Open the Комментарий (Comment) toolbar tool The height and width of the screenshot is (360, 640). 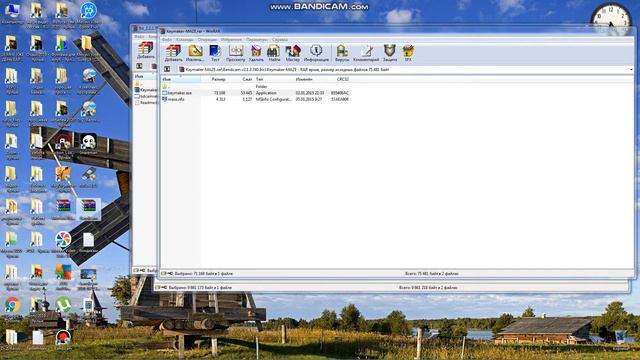coord(366,53)
